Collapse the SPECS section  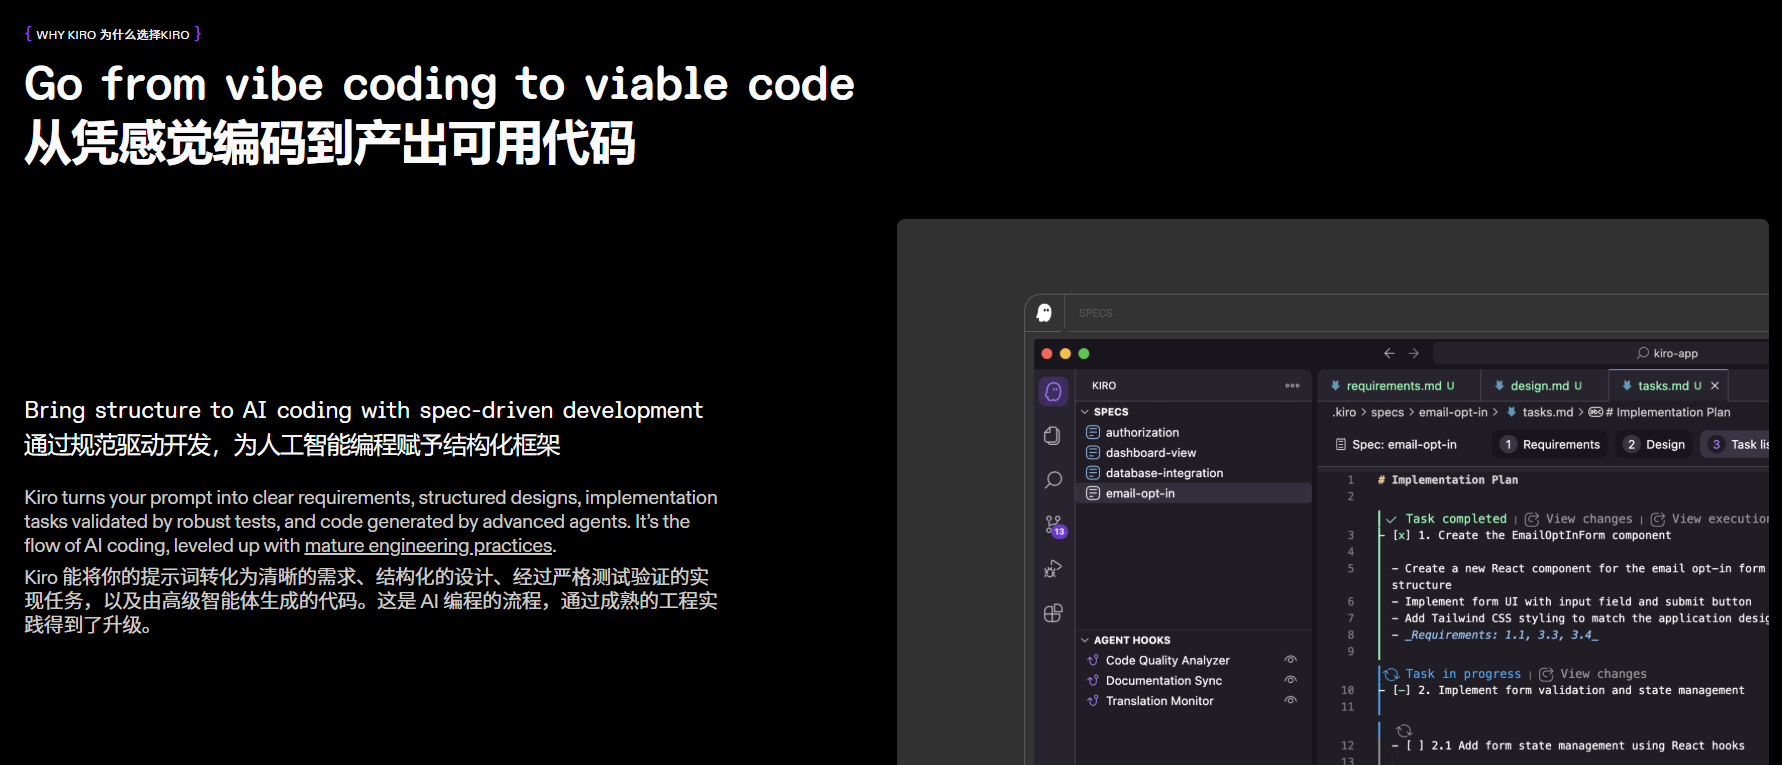(1085, 412)
